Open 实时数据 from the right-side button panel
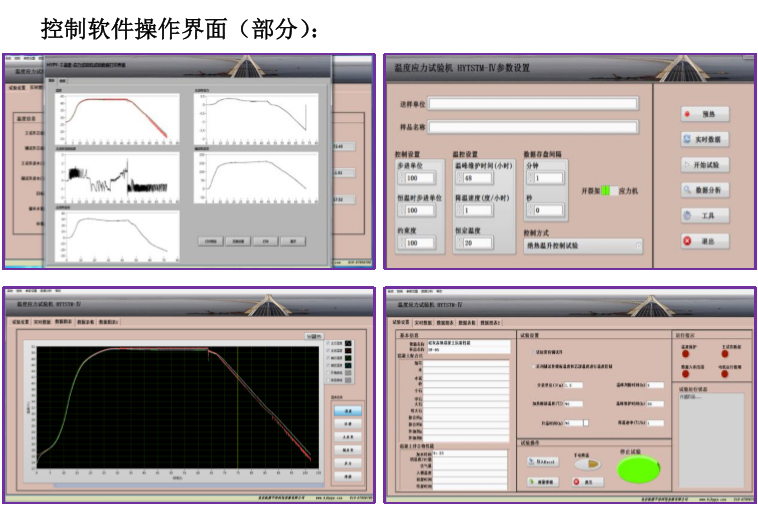Image resolution: width=758 pixels, height=507 pixels. pyautogui.click(x=704, y=139)
